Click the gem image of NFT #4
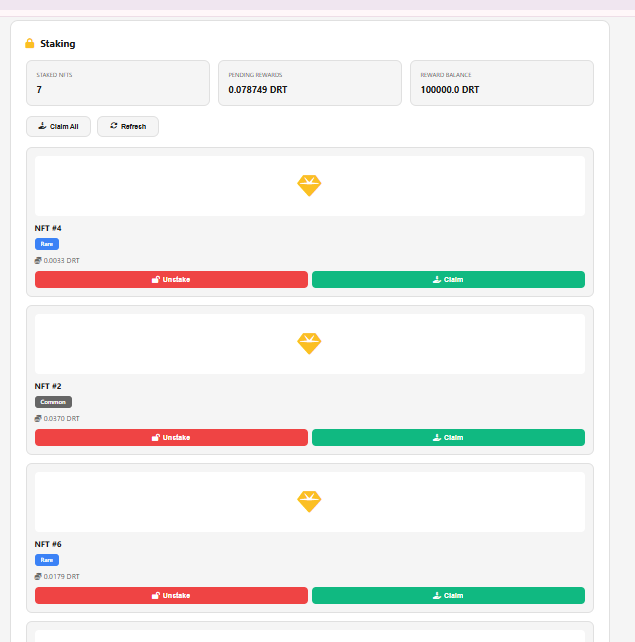This screenshot has height=642, width=635. point(309,185)
